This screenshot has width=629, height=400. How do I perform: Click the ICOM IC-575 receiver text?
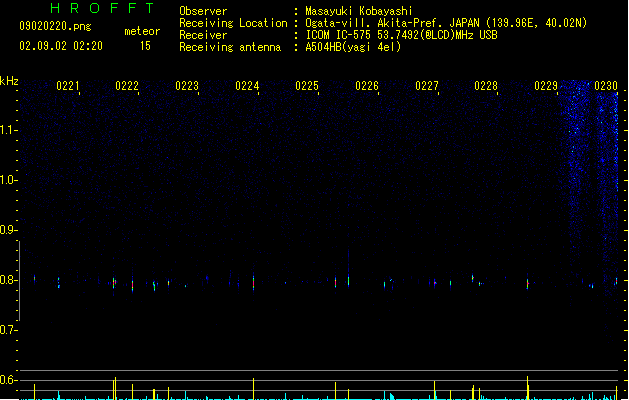click(x=402, y=35)
